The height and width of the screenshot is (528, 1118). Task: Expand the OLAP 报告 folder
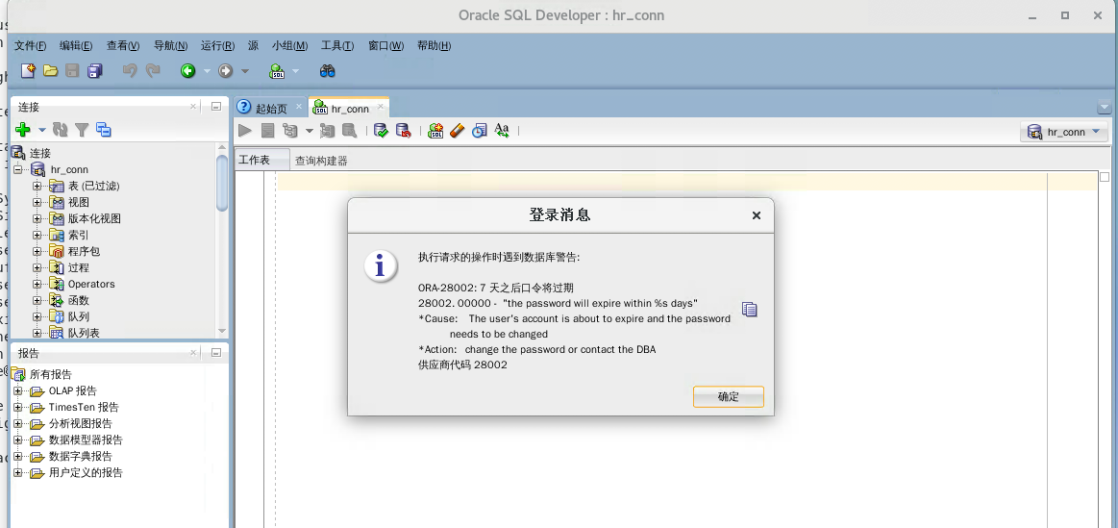click(18, 391)
